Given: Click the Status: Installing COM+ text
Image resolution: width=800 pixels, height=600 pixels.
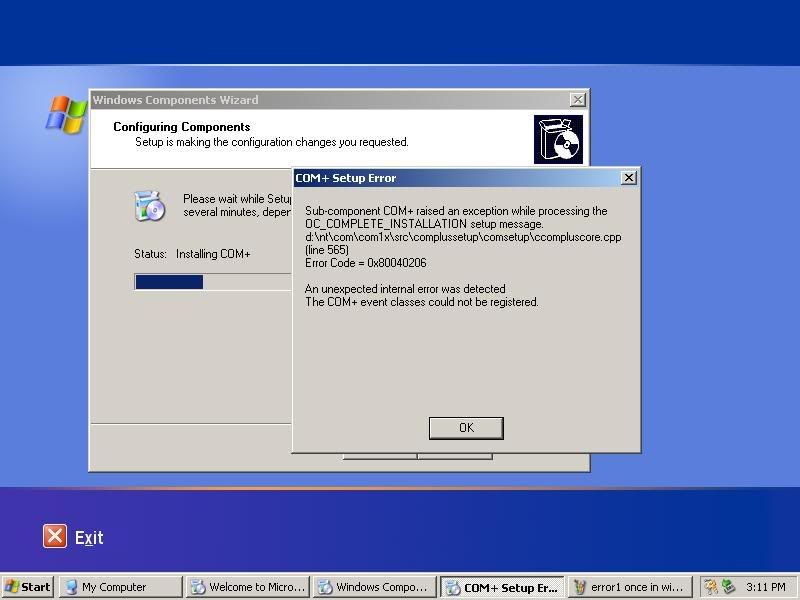Looking at the screenshot, I should [x=192, y=254].
